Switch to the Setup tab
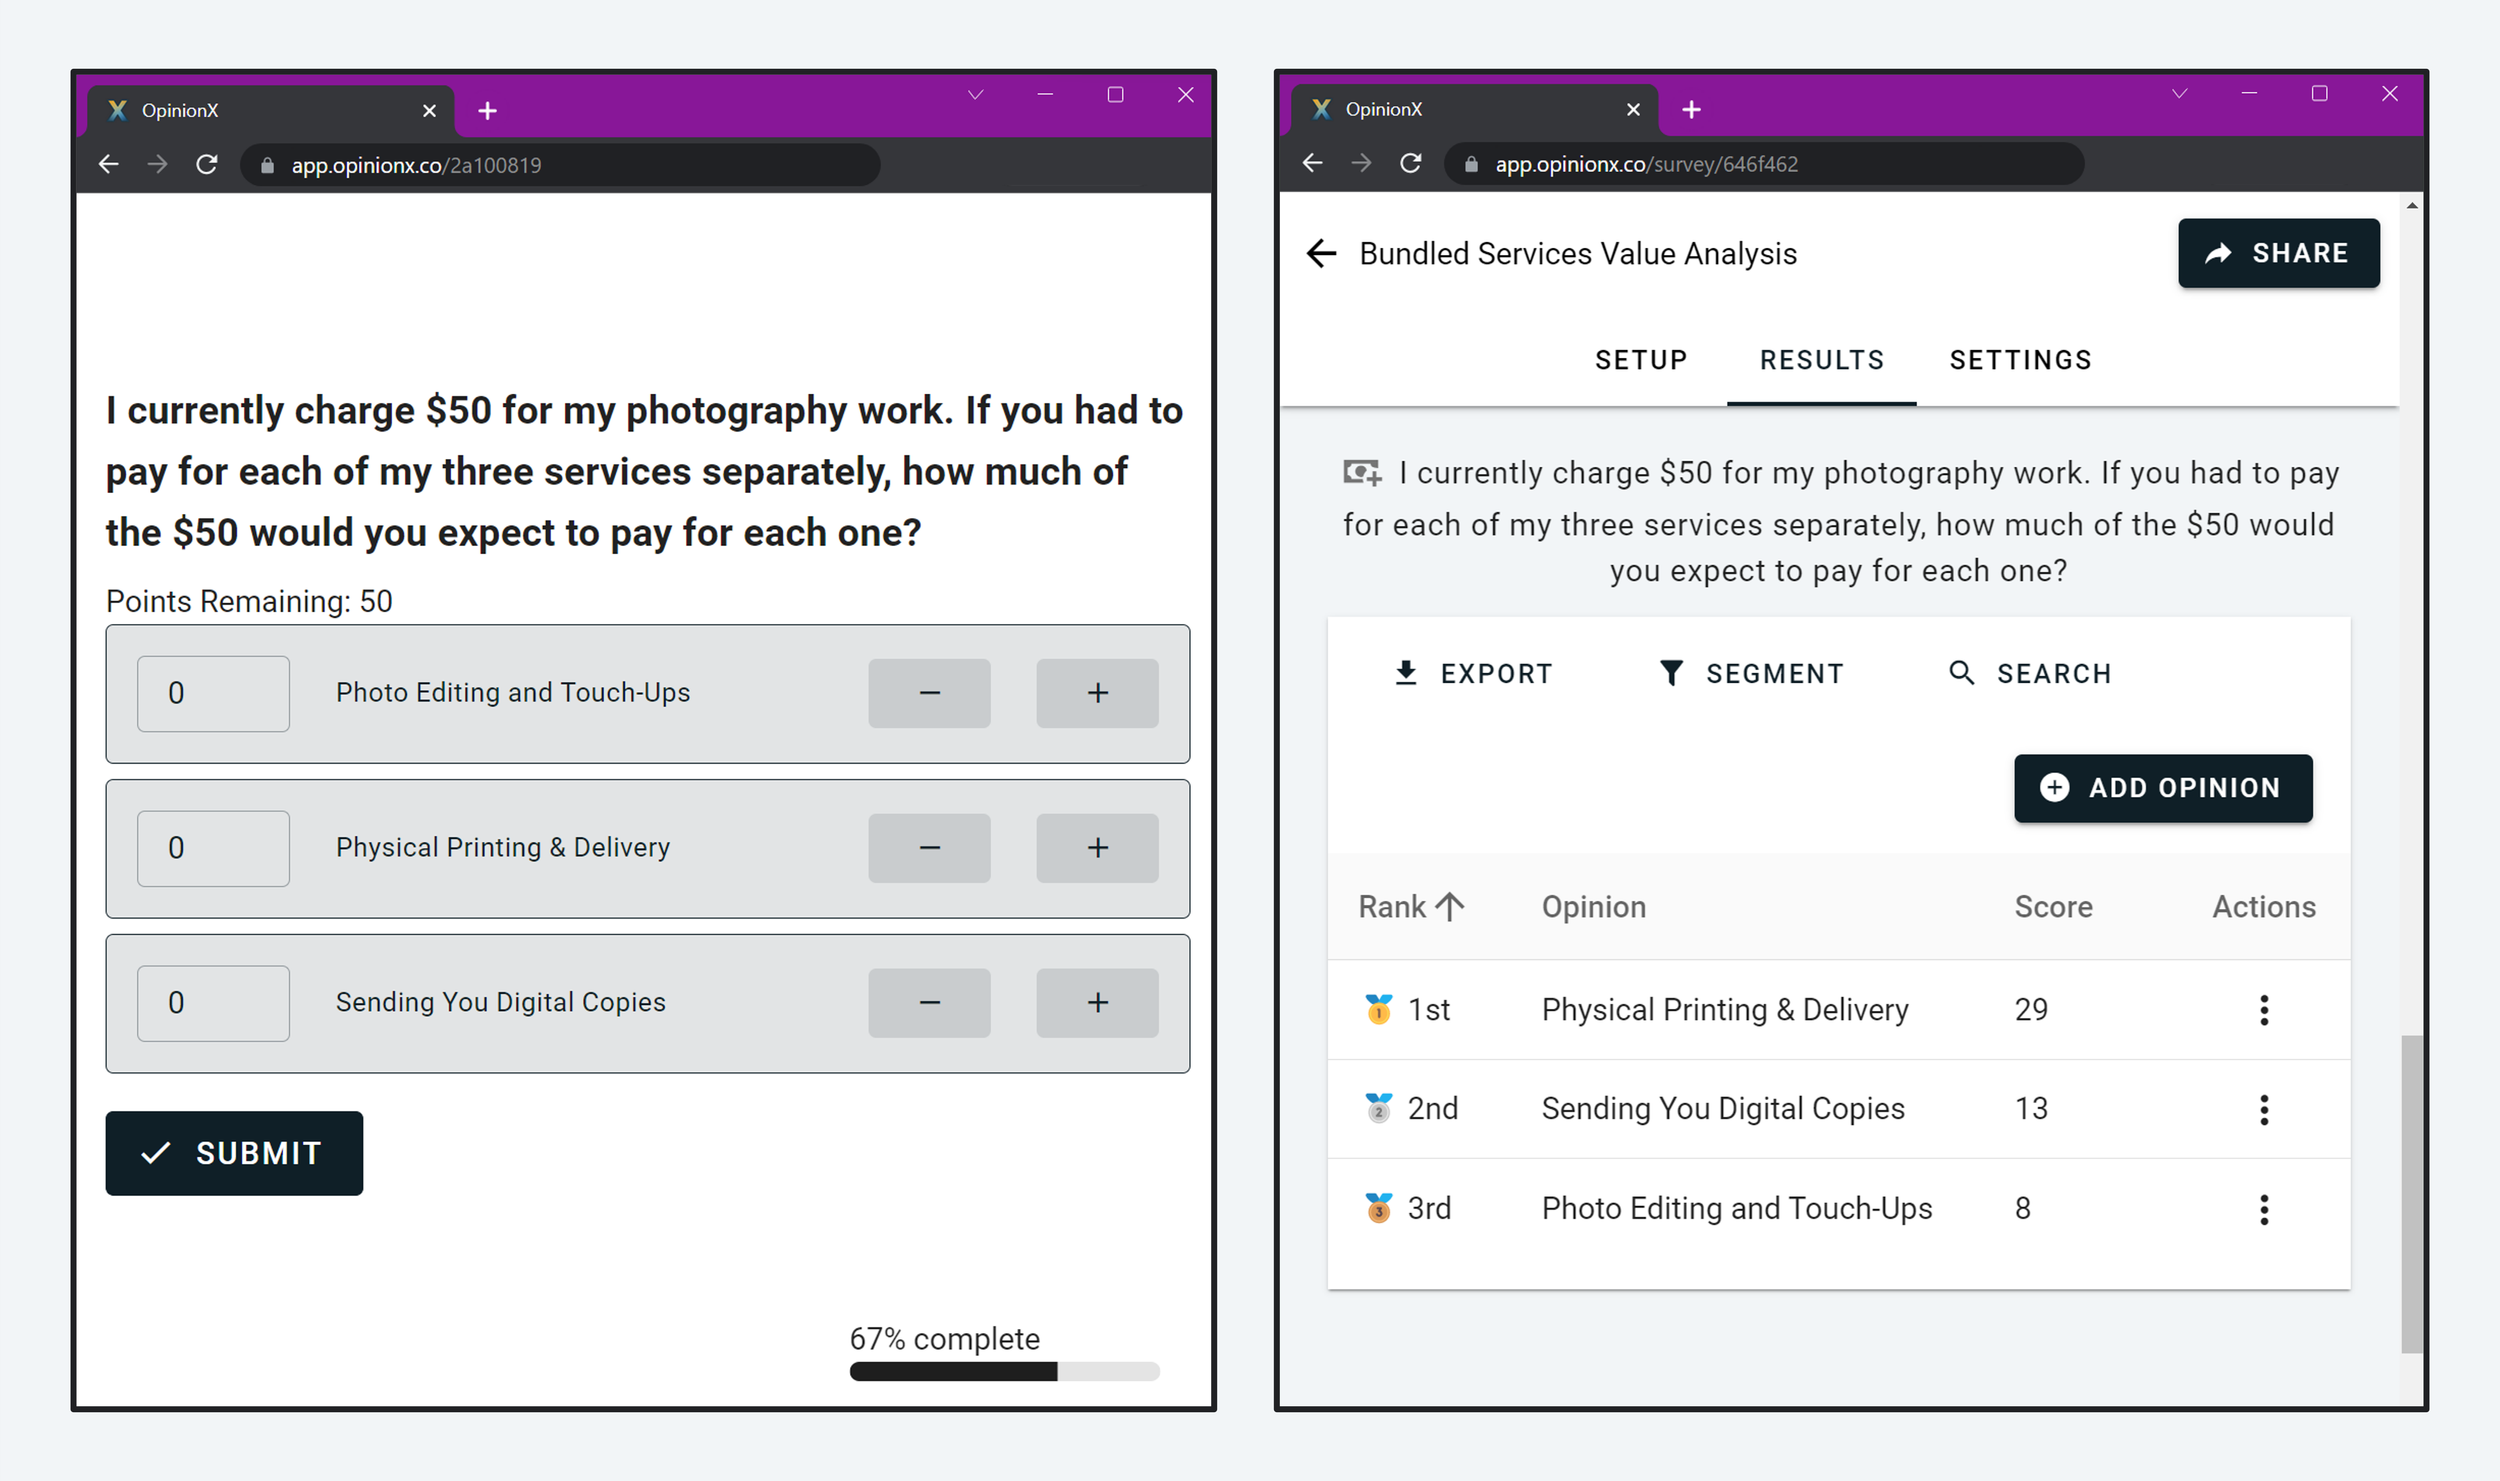2500x1481 pixels. tap(1640, 360)
